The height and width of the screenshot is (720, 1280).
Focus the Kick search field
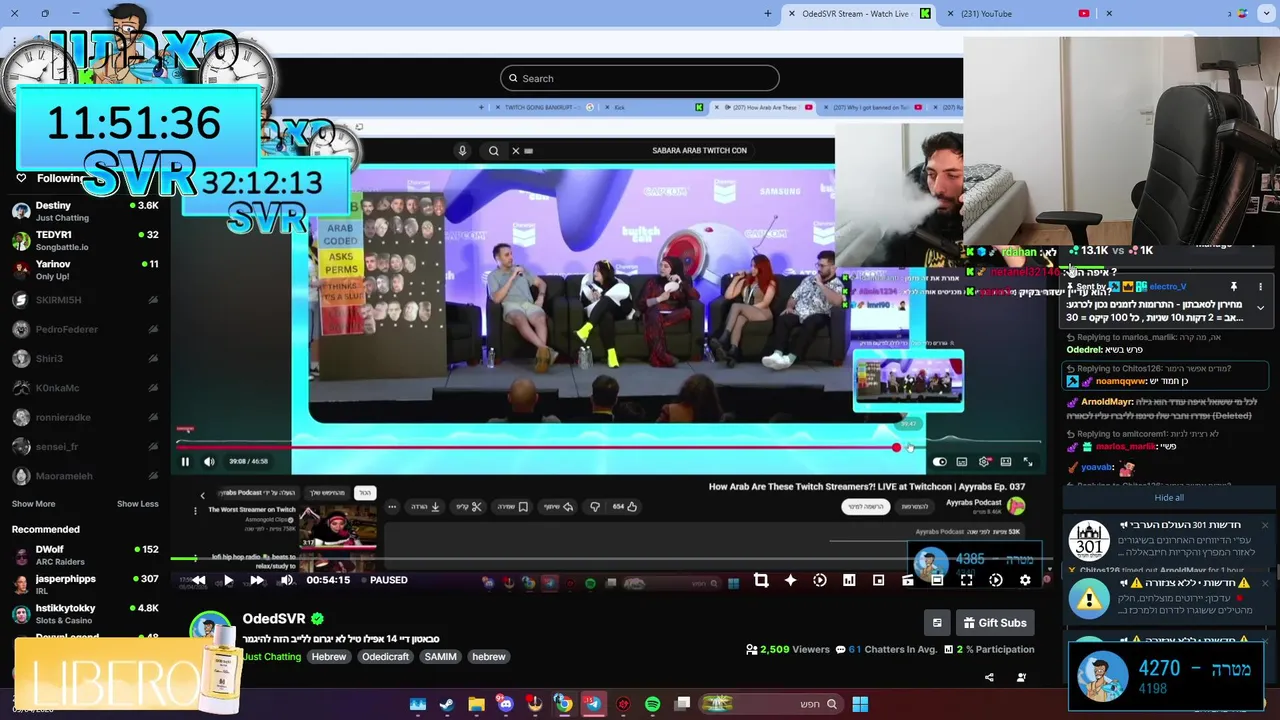point(640,78)
